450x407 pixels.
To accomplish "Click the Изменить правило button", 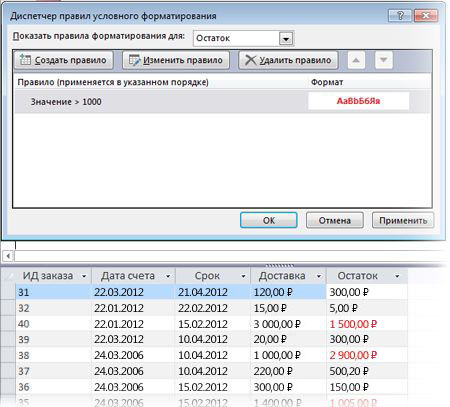I will click(x=176, y=60).
